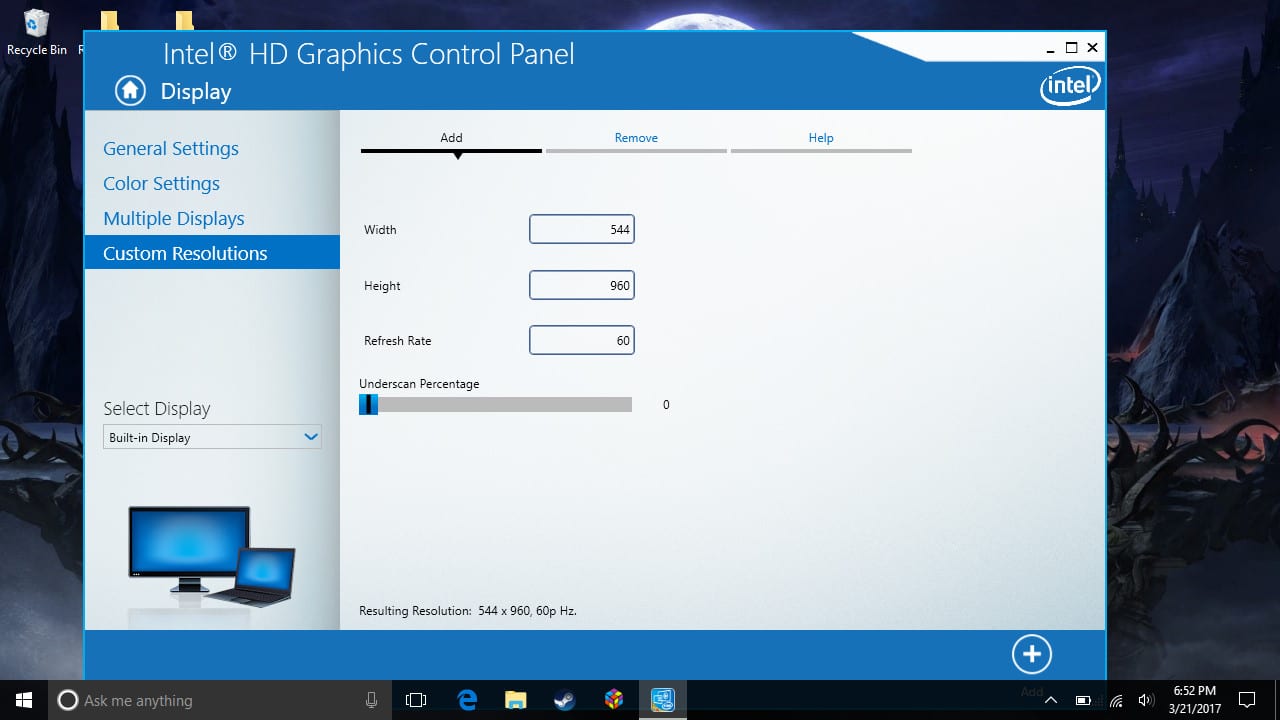Click the Cortana microphone icon
Screen dimensions: 1280x720
click(371, 700)
